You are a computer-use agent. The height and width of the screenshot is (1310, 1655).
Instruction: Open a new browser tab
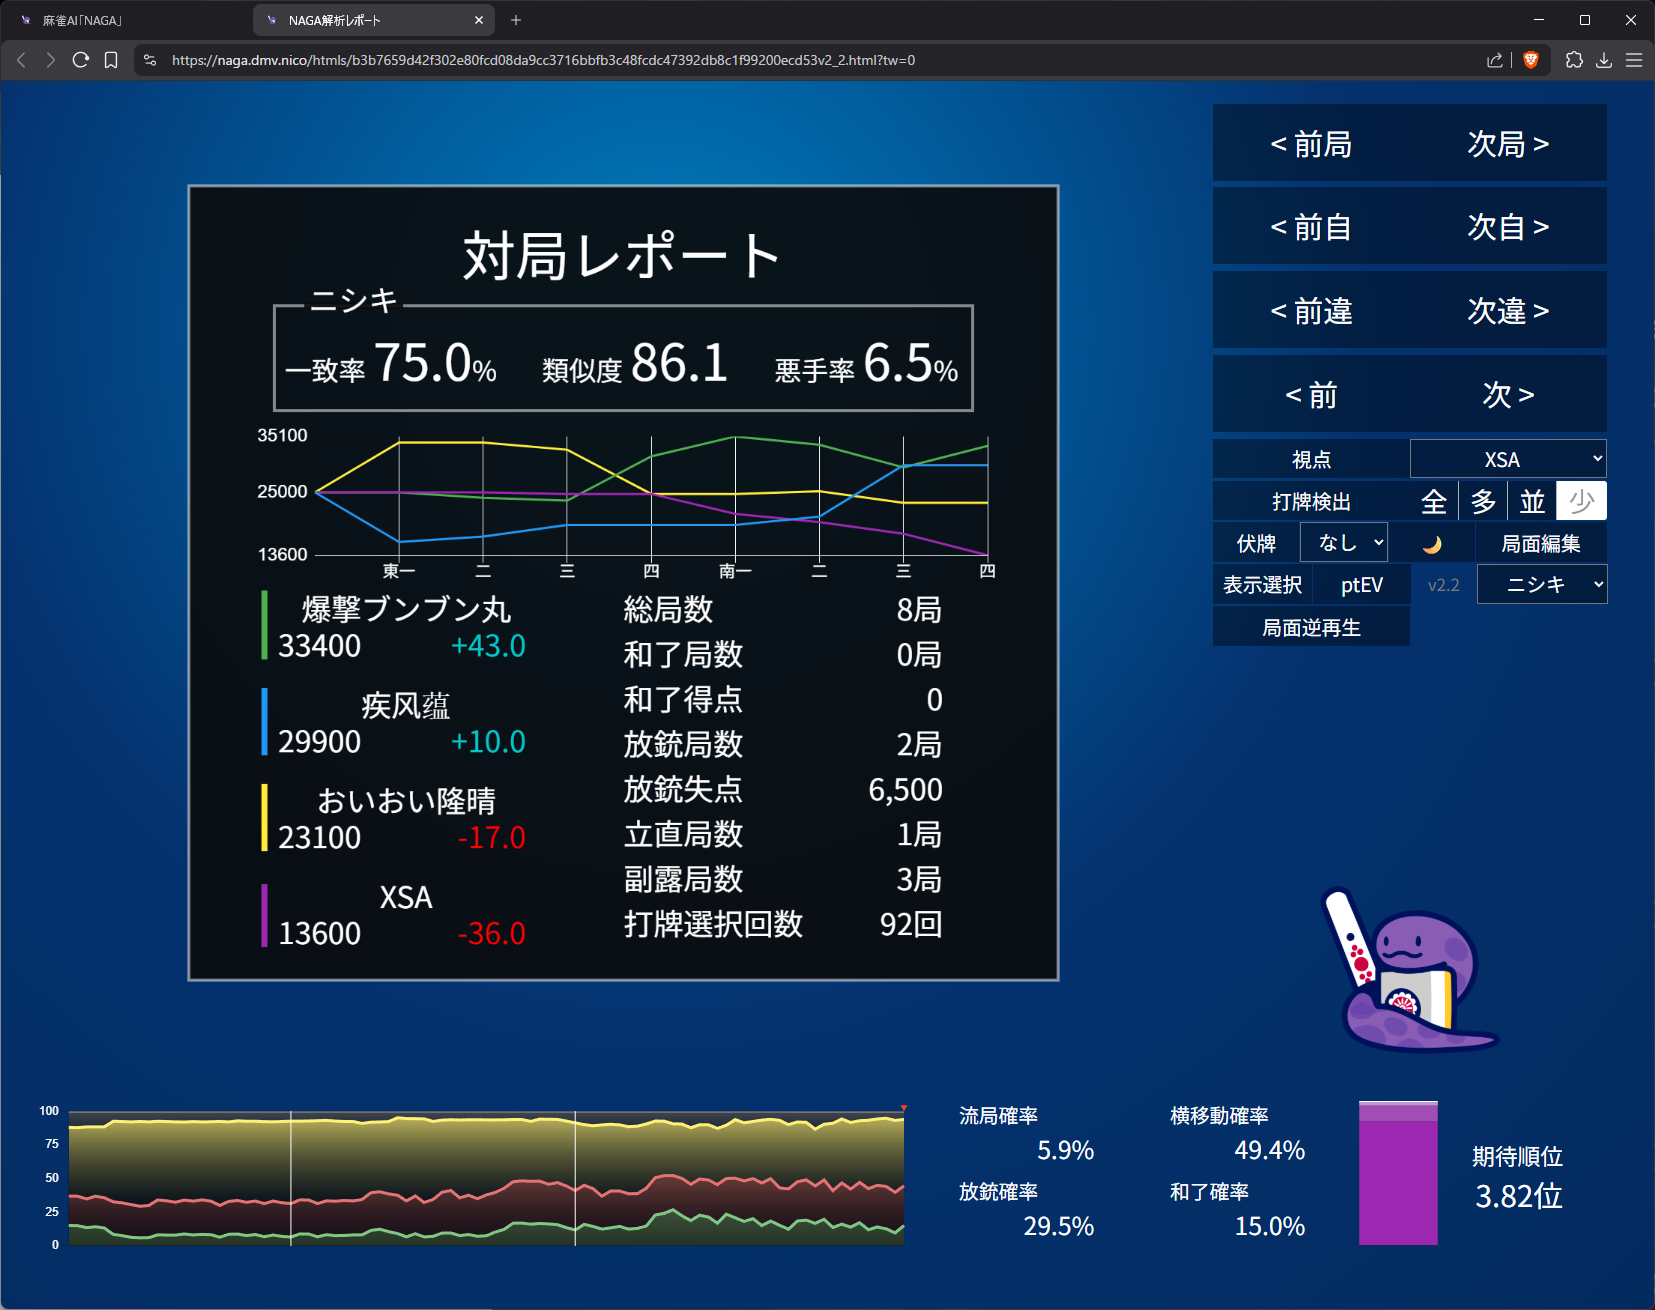[516, 20]
